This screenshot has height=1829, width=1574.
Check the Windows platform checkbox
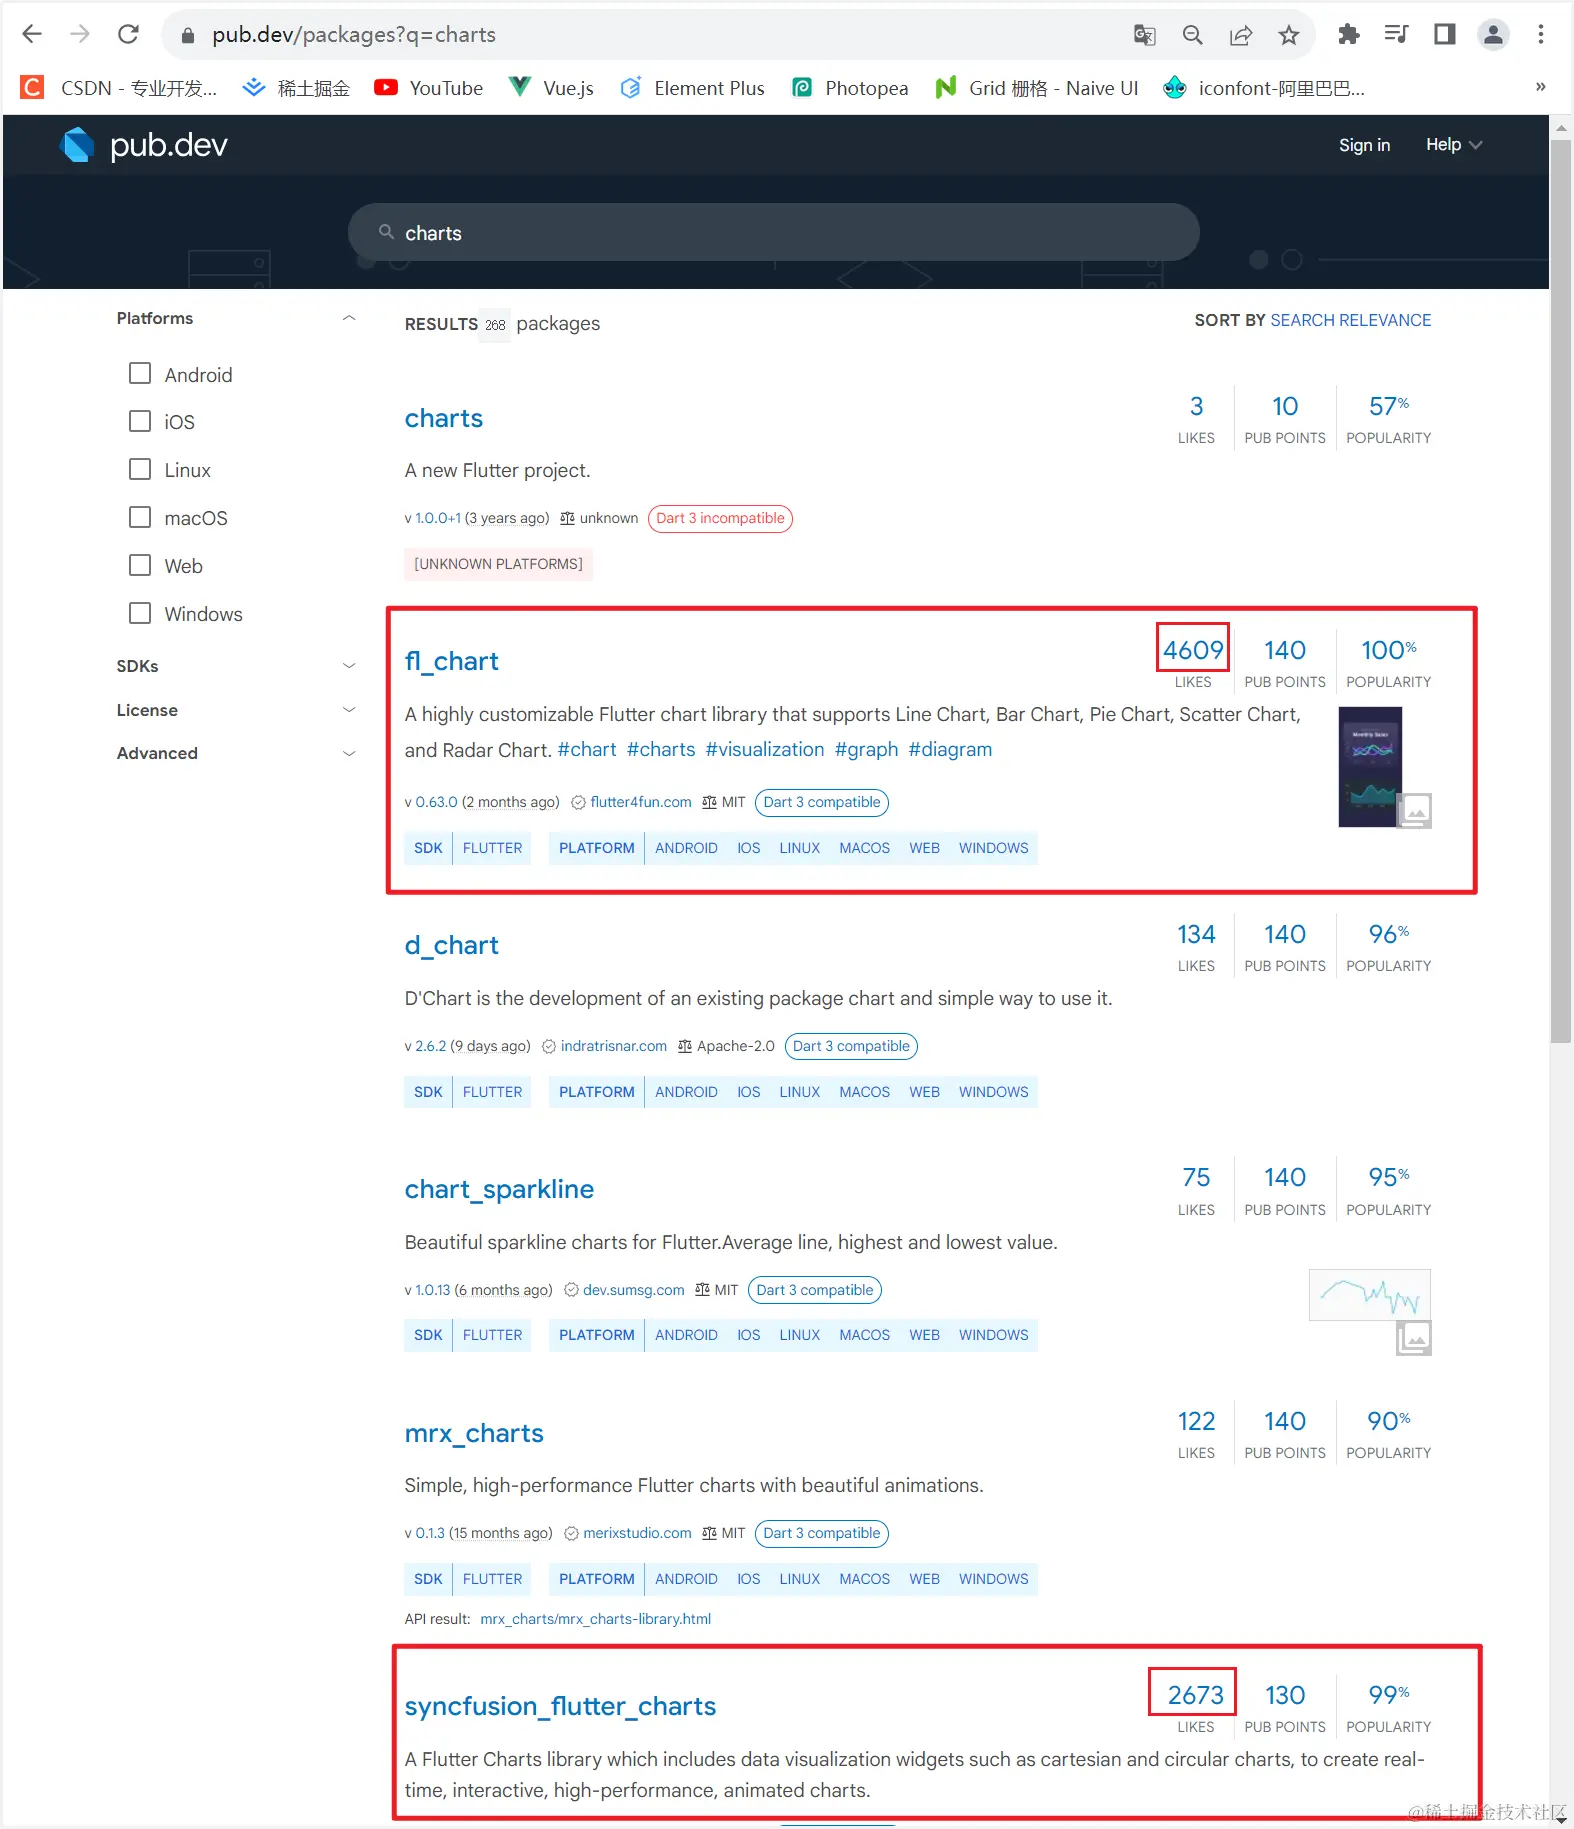tap(140, 613)
